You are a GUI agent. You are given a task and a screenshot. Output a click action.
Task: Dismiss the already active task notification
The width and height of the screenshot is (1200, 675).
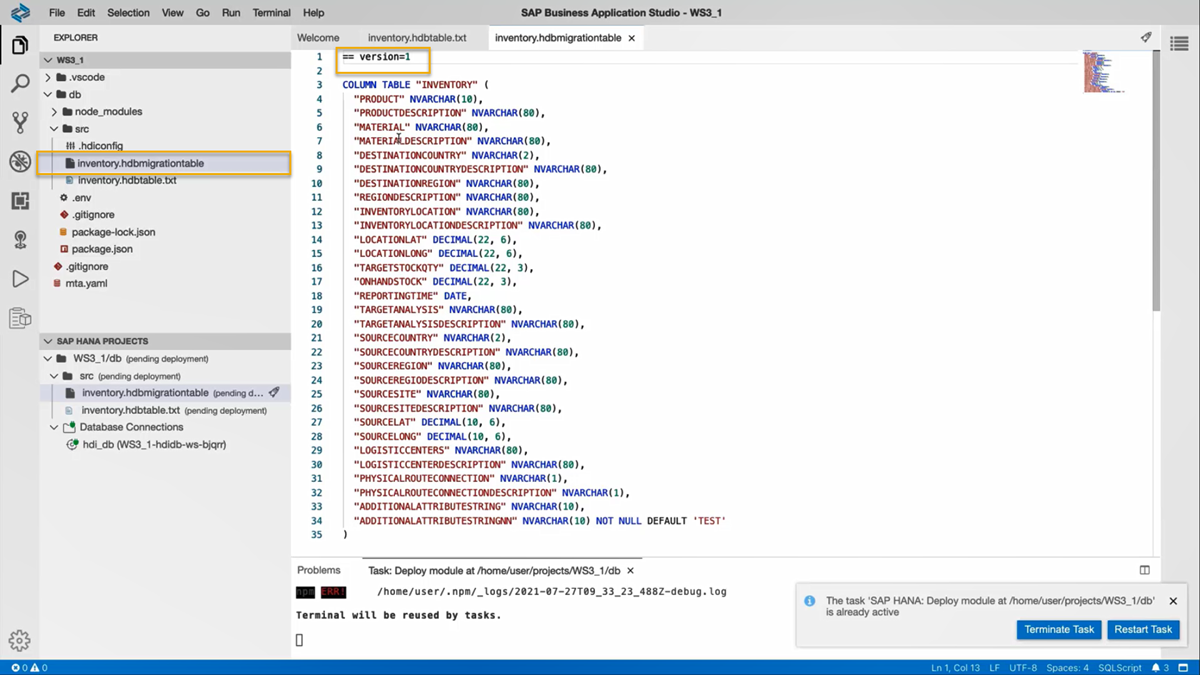pos(1173,601)
